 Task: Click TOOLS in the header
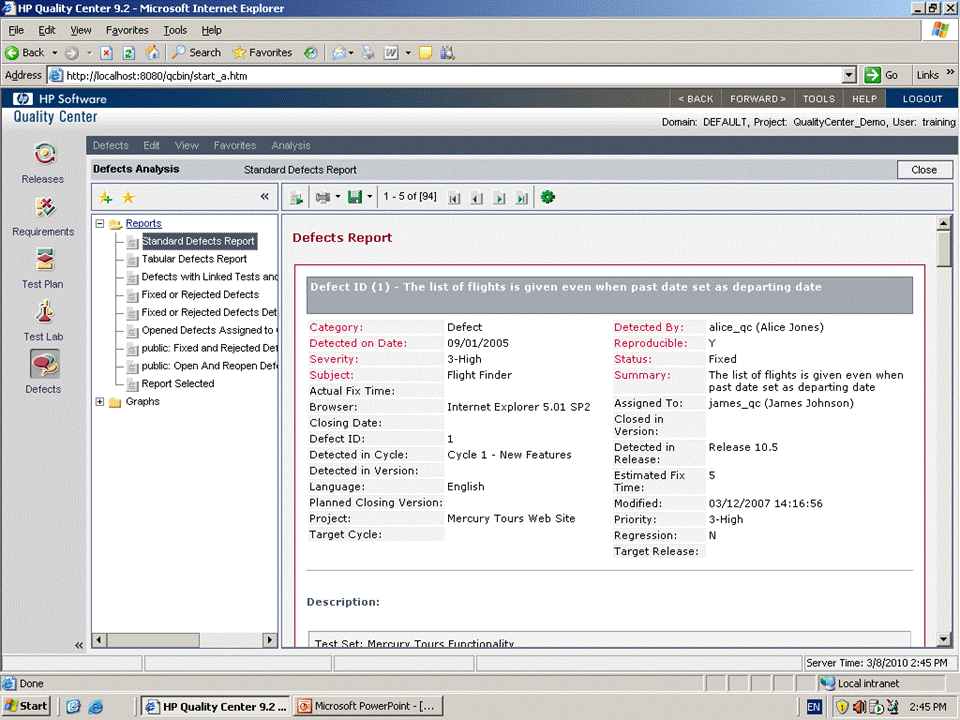tap(819, 99)
